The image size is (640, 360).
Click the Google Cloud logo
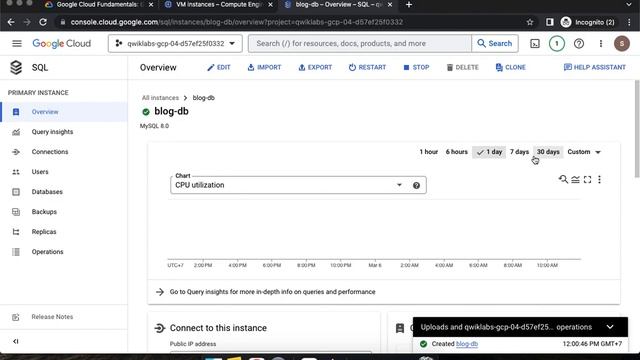click(x=62, y=44)
